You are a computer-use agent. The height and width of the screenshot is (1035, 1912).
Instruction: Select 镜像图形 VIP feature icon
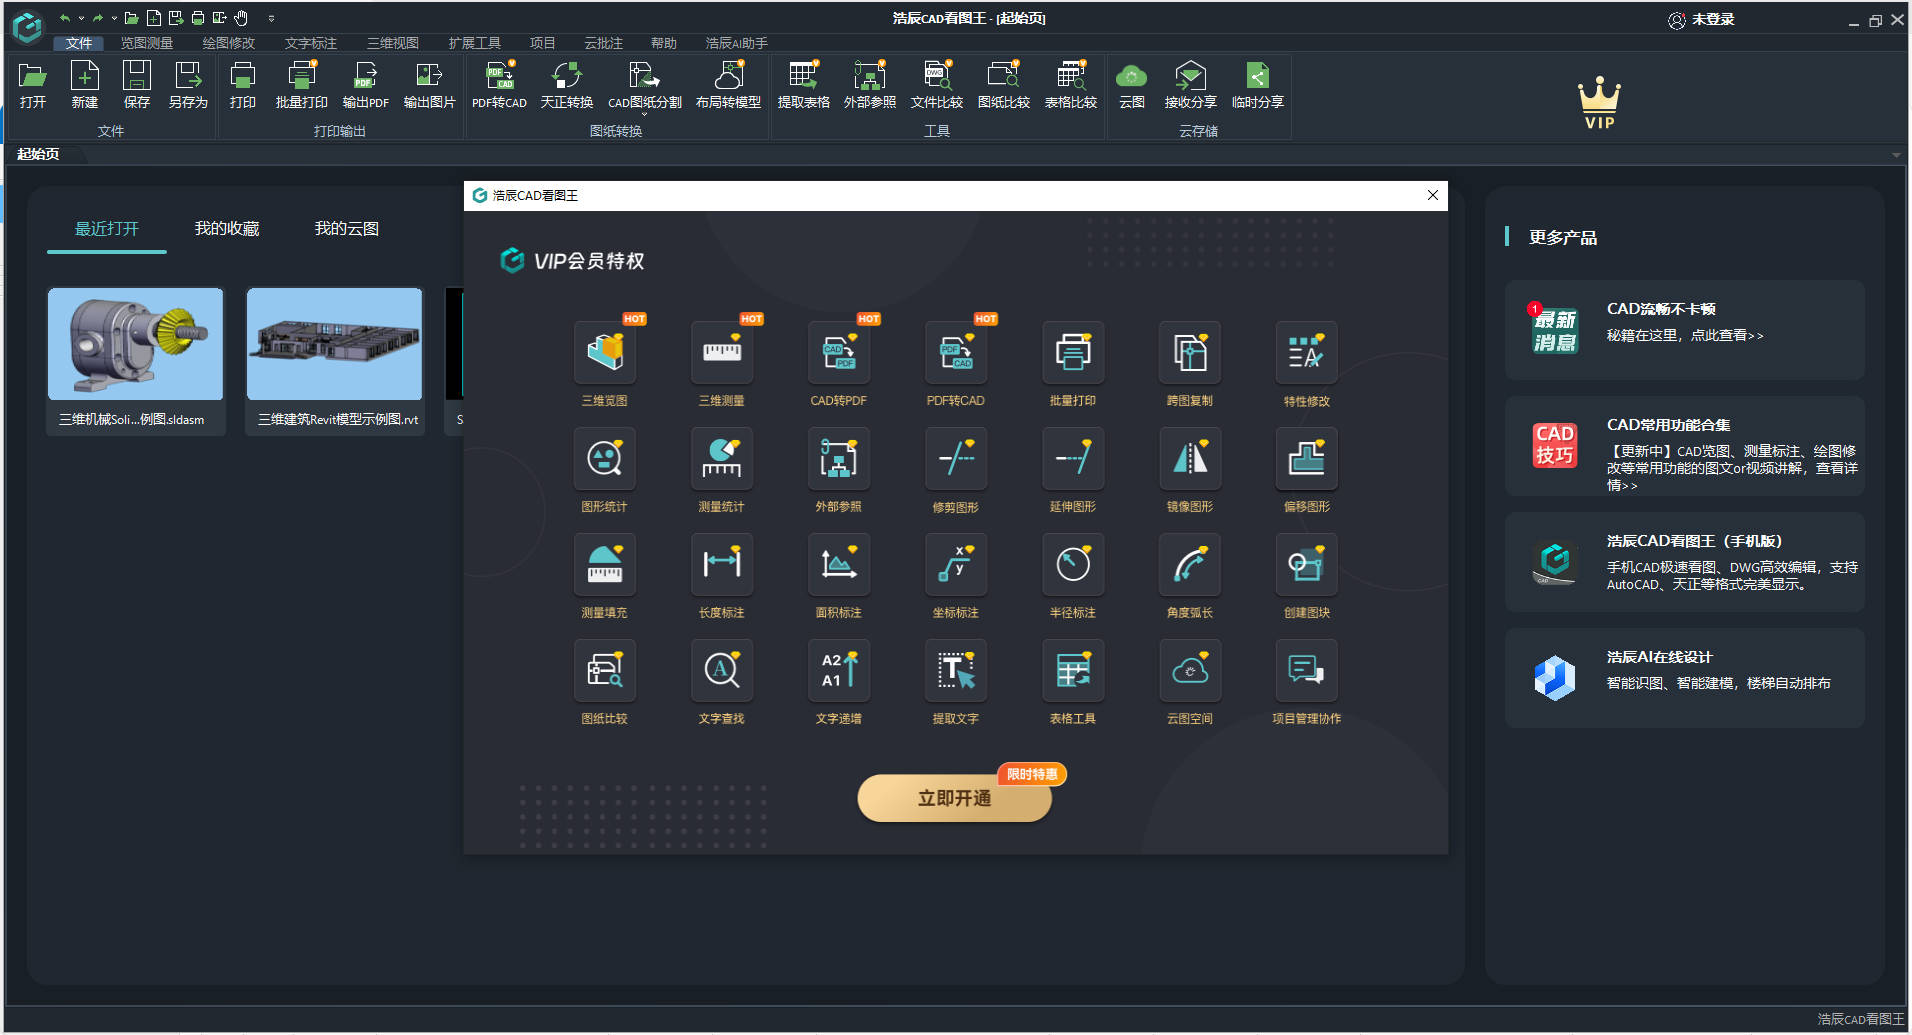tap(1190, 458)
